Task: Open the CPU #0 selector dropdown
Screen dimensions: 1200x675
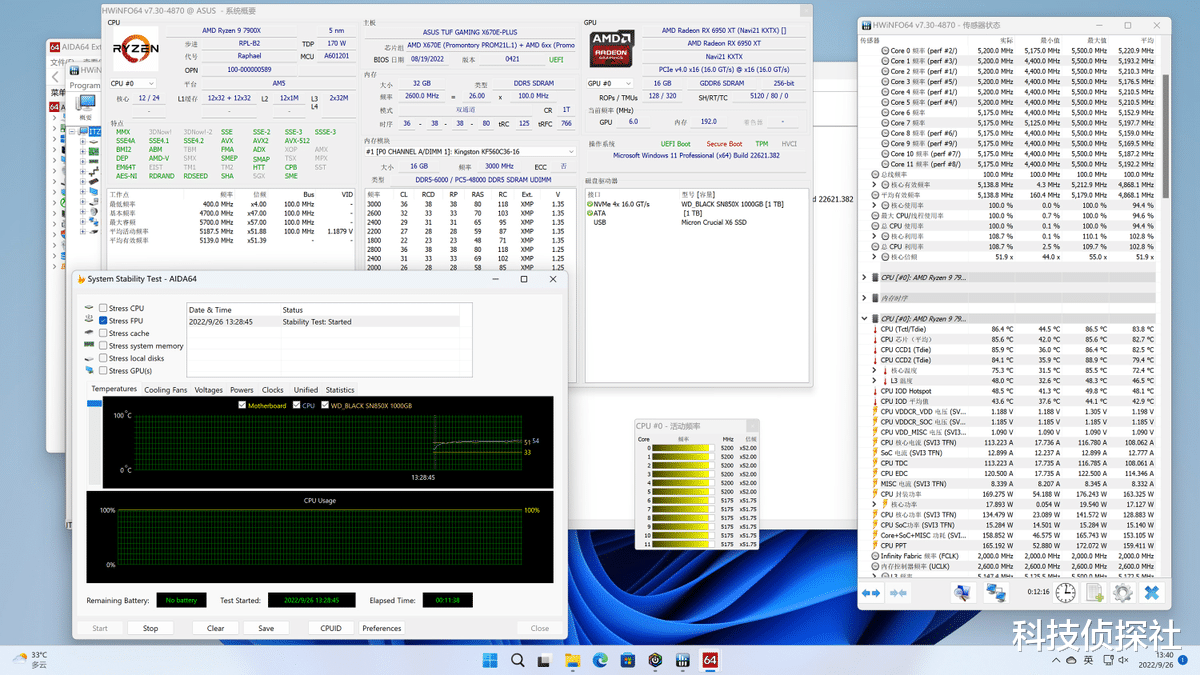Action: coord(132,84)
